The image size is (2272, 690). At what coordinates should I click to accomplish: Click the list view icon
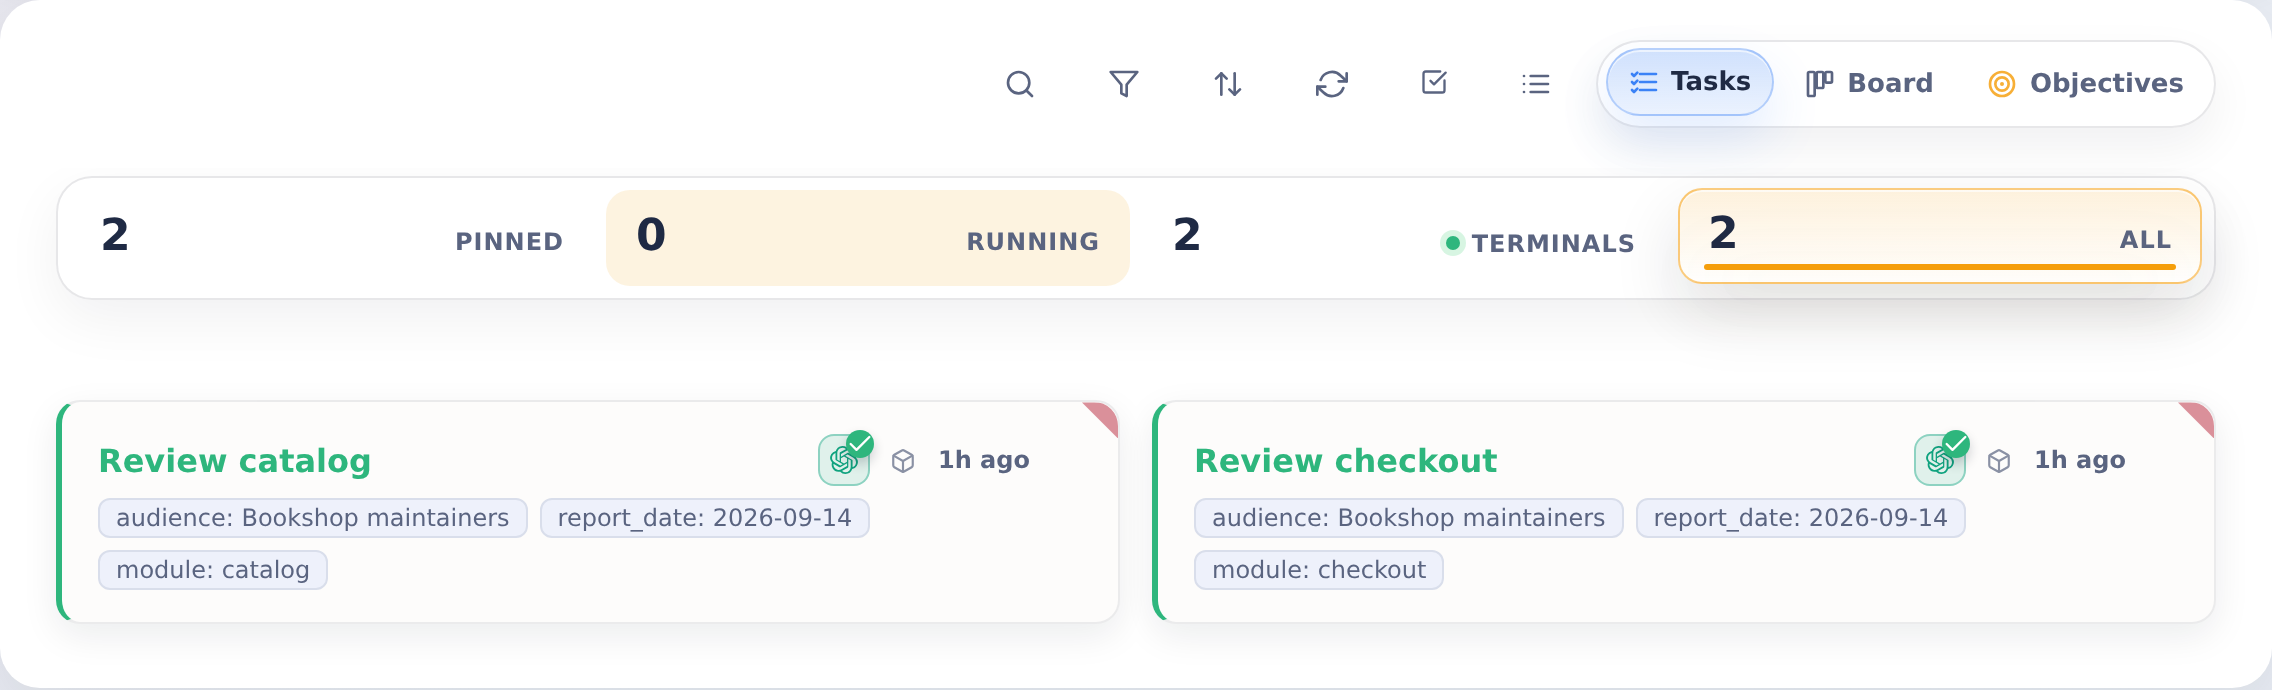click(x=1535, y=84)
